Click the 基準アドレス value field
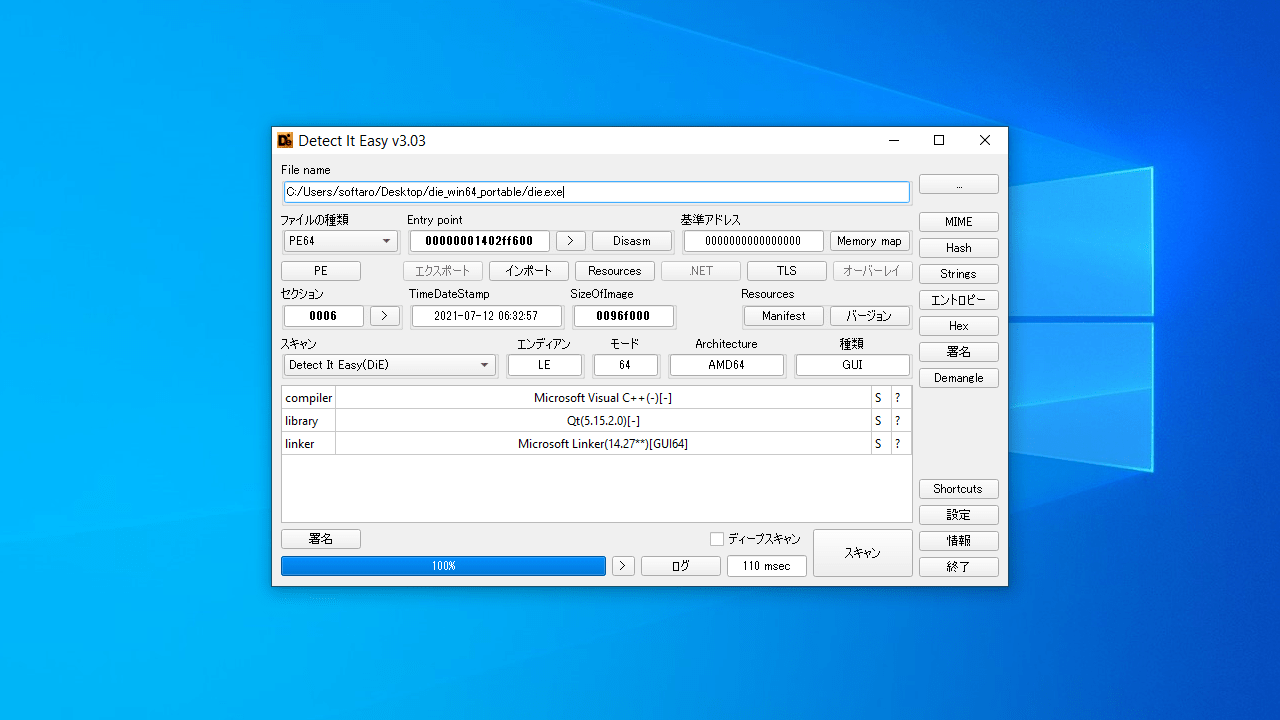Image resolution: width=1280 pixels, height=720 pixels. coord(754,241)
